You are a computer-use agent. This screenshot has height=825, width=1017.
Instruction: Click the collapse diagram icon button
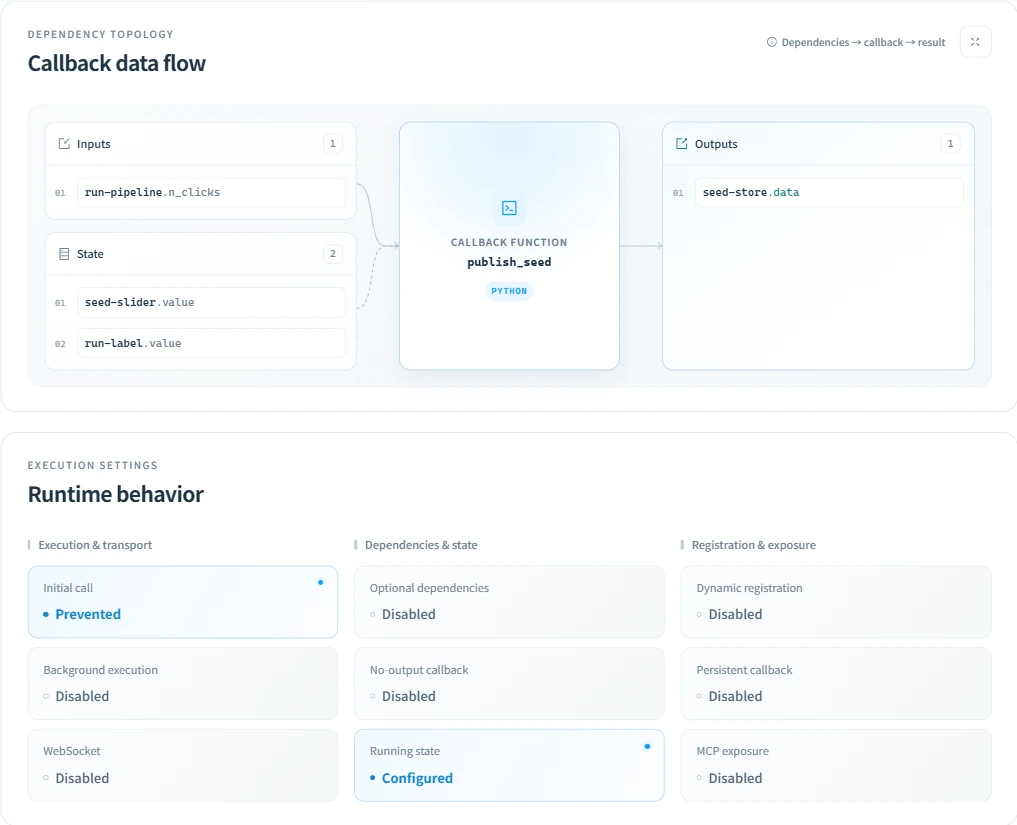975,42
